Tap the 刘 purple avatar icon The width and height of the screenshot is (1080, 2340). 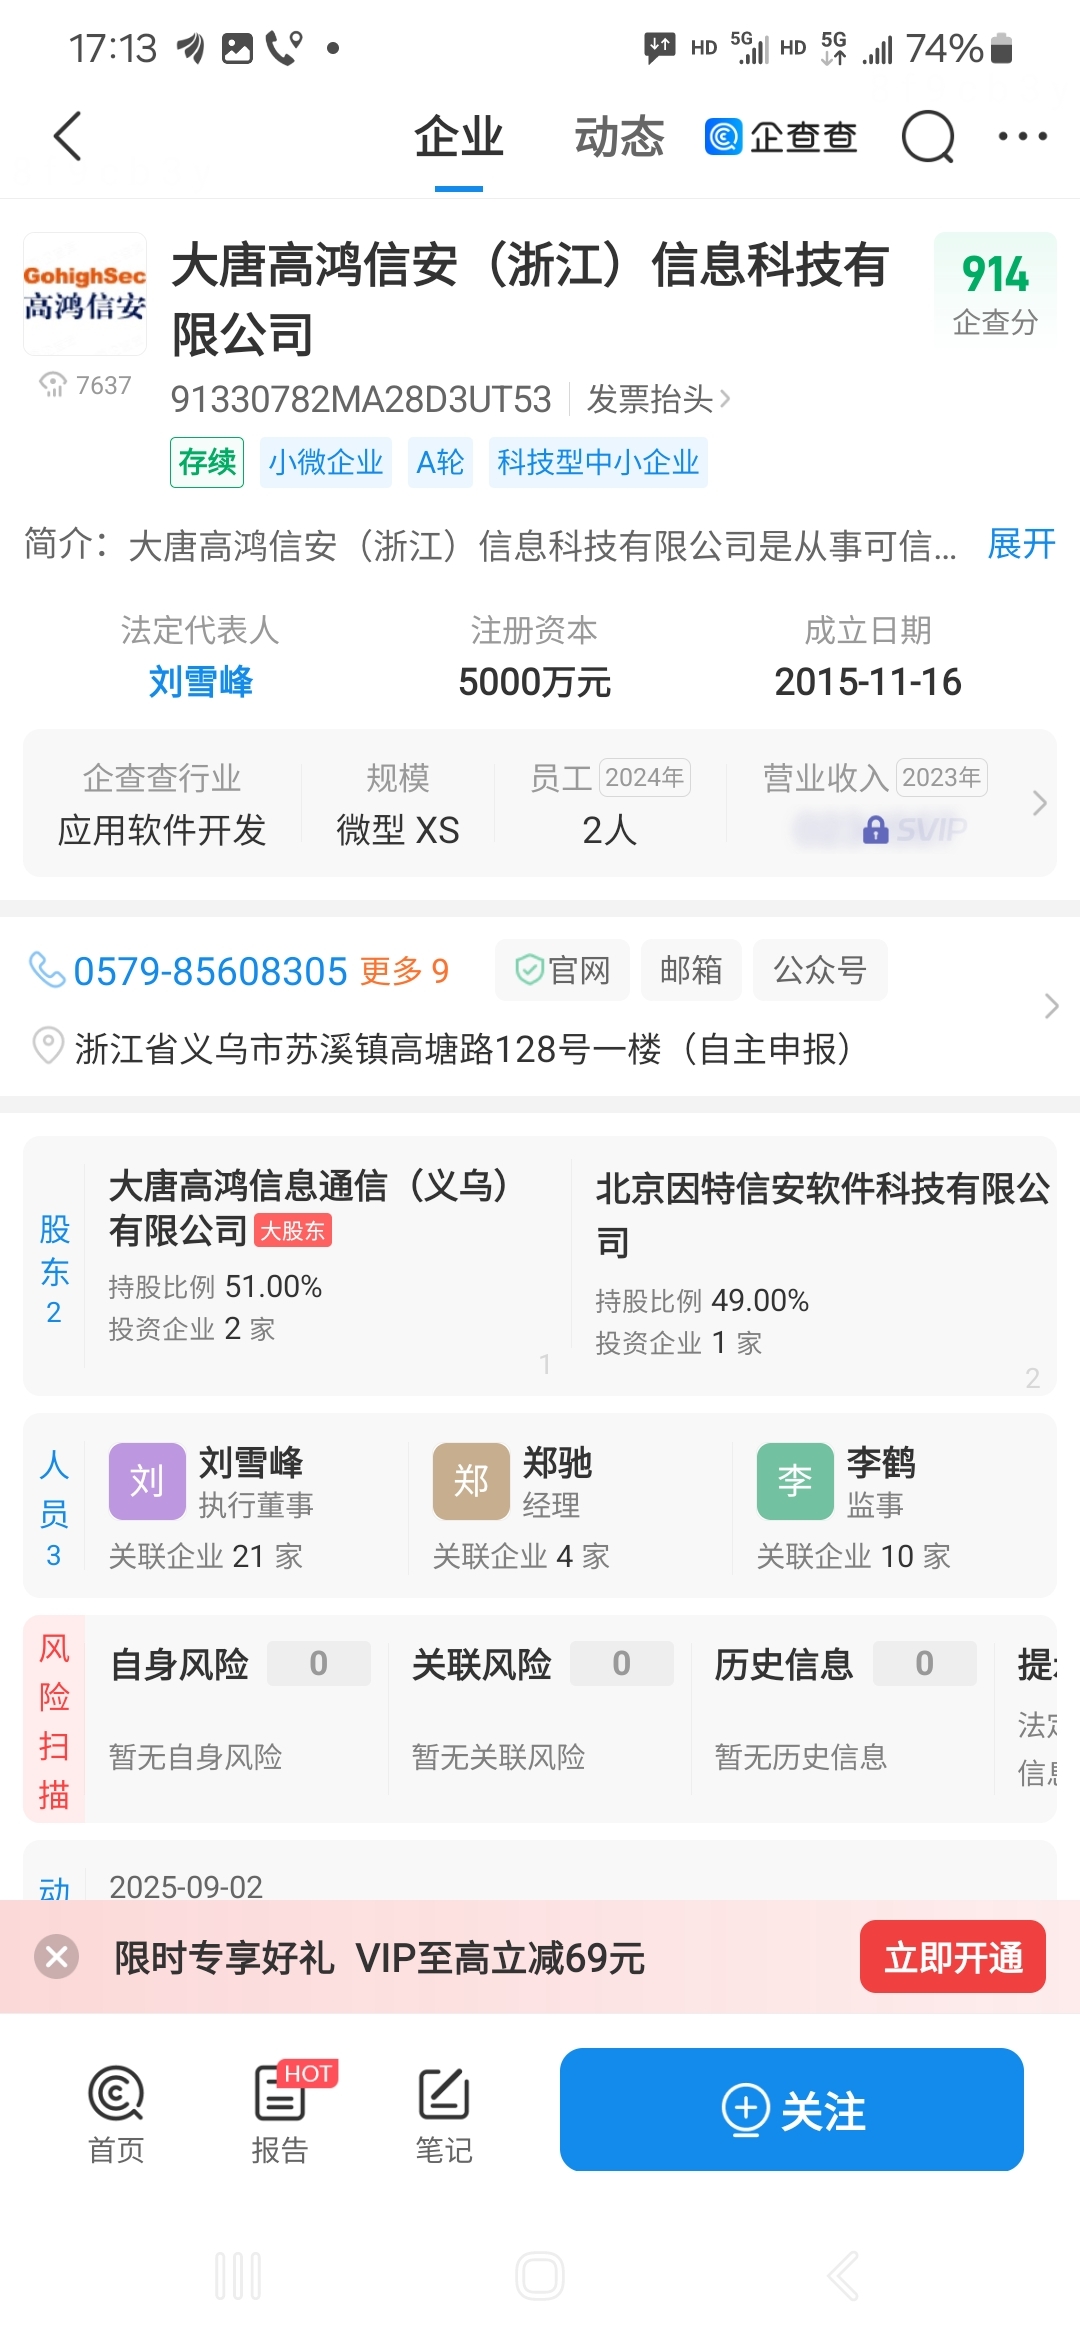click(147, 1481)
